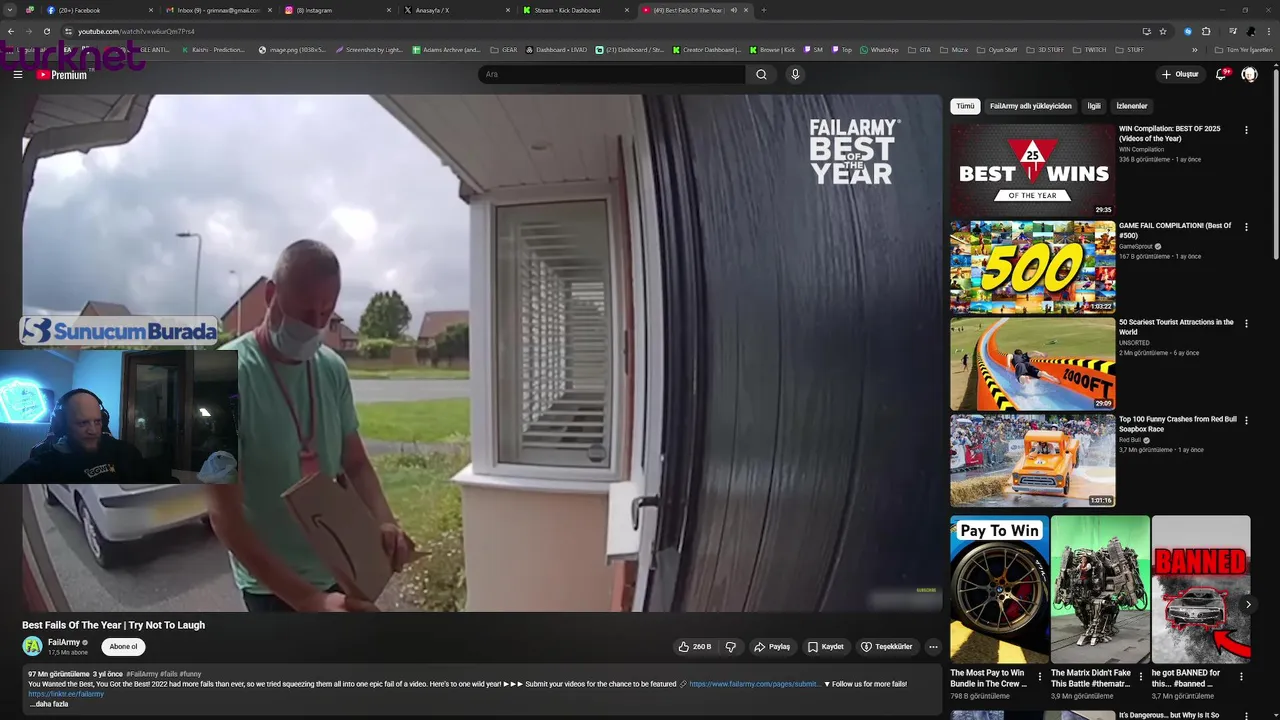Click the Teşekkürler thanks button

(887, 647)
